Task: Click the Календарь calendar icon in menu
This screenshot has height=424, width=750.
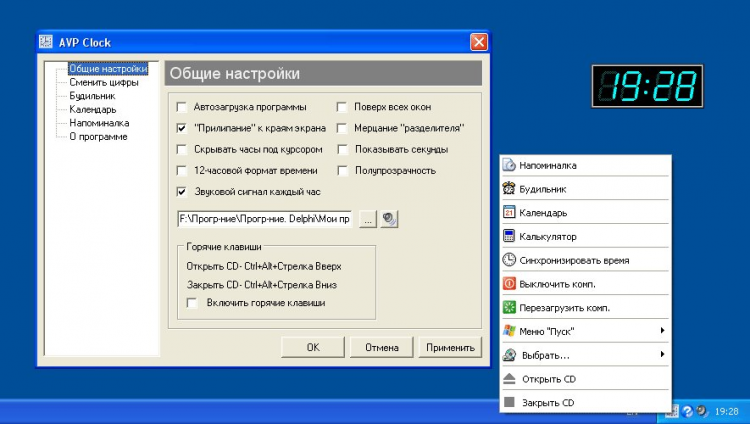Action: (509, 212)
